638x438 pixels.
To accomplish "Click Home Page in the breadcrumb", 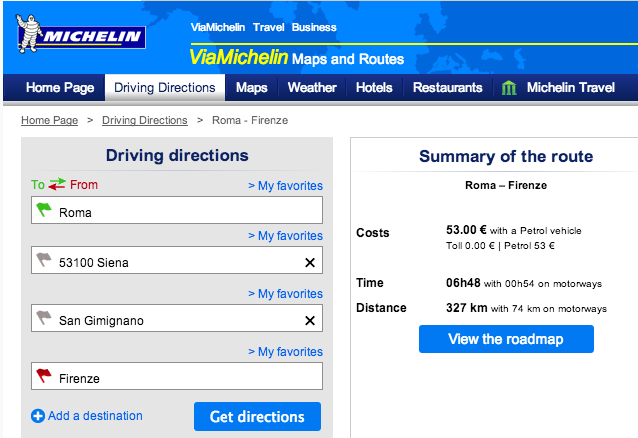I will [50, 120].
